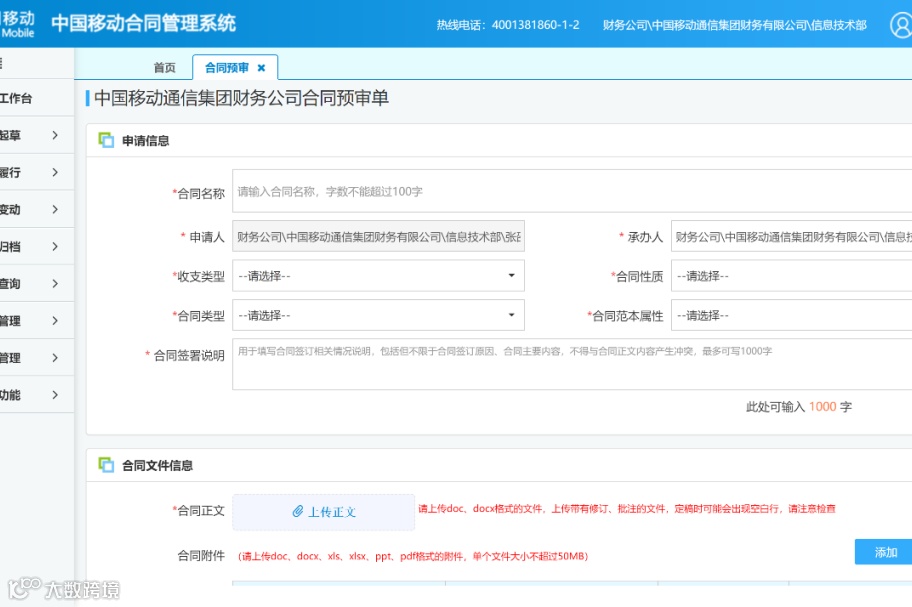Click the 承办人 field
Viewport: 912px width, 607px height.
pyautogui.click(x=791, y=236)
